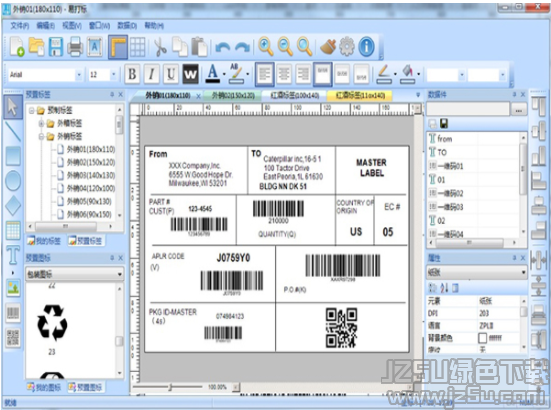Select the rectangle shape tool

pyautogui.click(x=13, y=156)
